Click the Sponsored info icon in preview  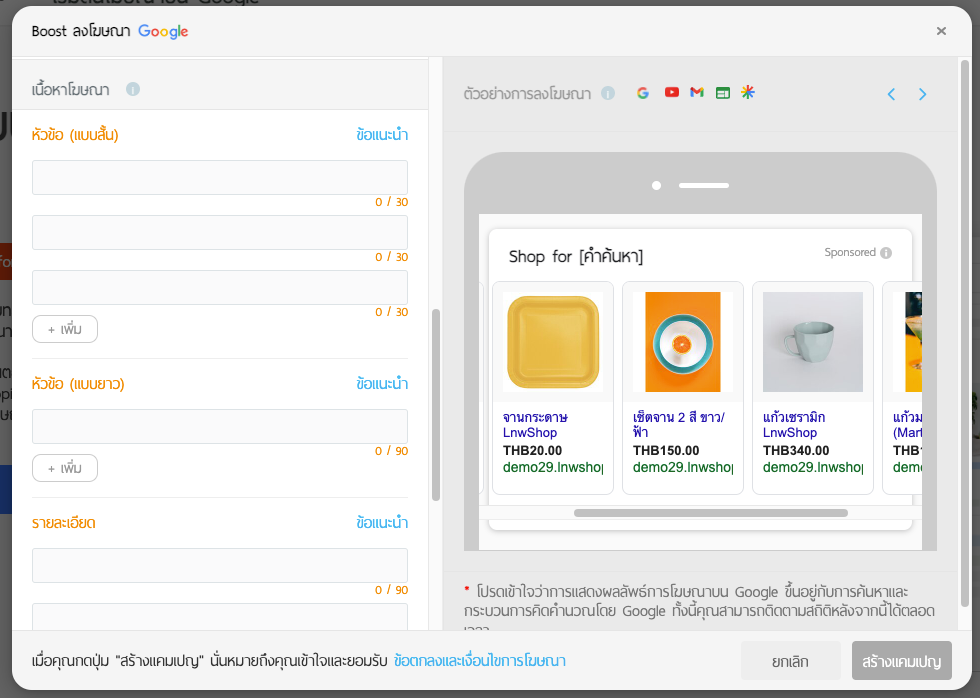click(886, 253)
